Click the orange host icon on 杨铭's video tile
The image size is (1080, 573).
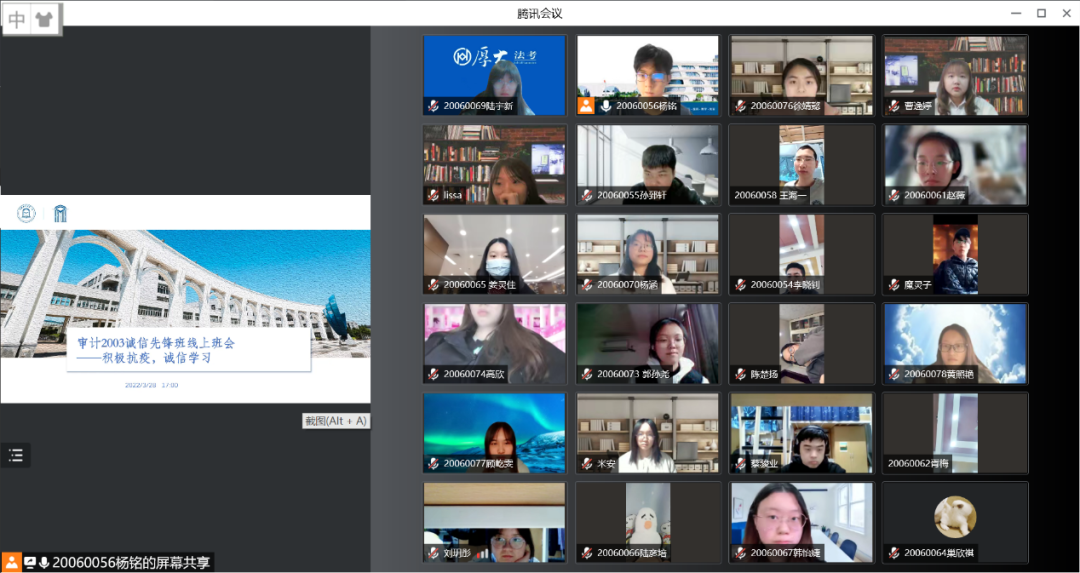[x=586, y=106]
